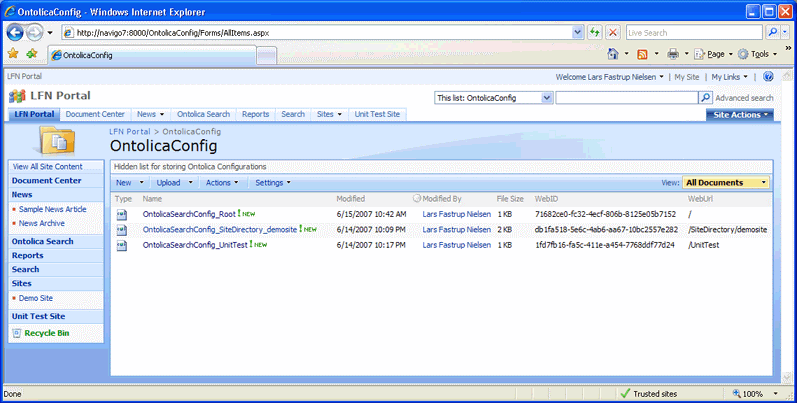
Task: Open the Actions menu
Action: point(222,182)
